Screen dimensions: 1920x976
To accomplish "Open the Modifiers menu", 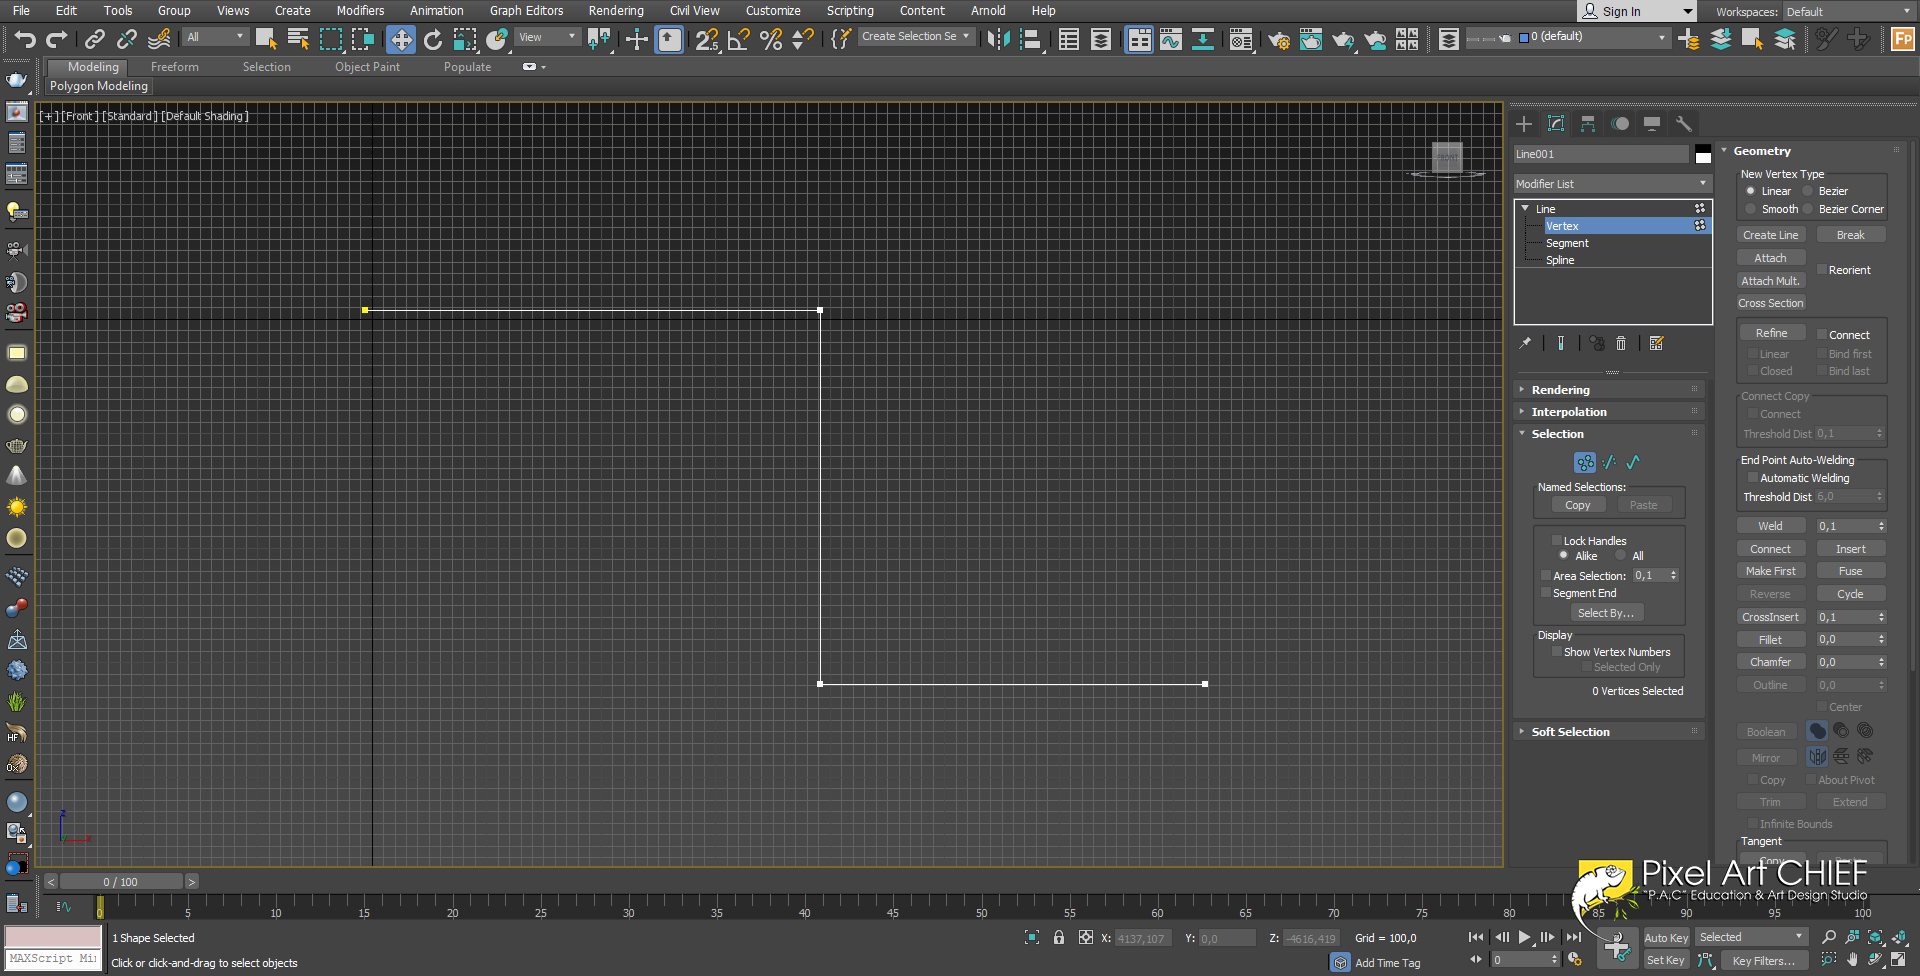I will pyautogui.click(x=360, y=11).
